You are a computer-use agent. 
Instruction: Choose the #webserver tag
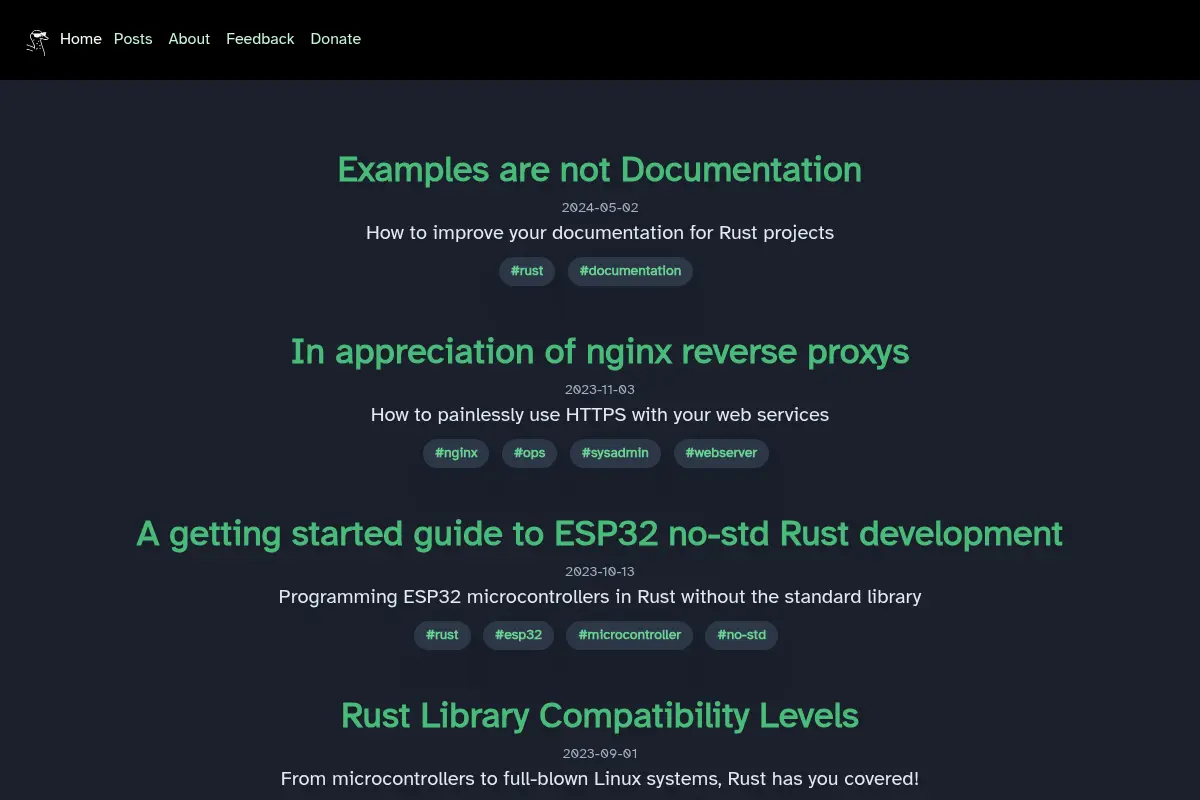pos(721,453)
